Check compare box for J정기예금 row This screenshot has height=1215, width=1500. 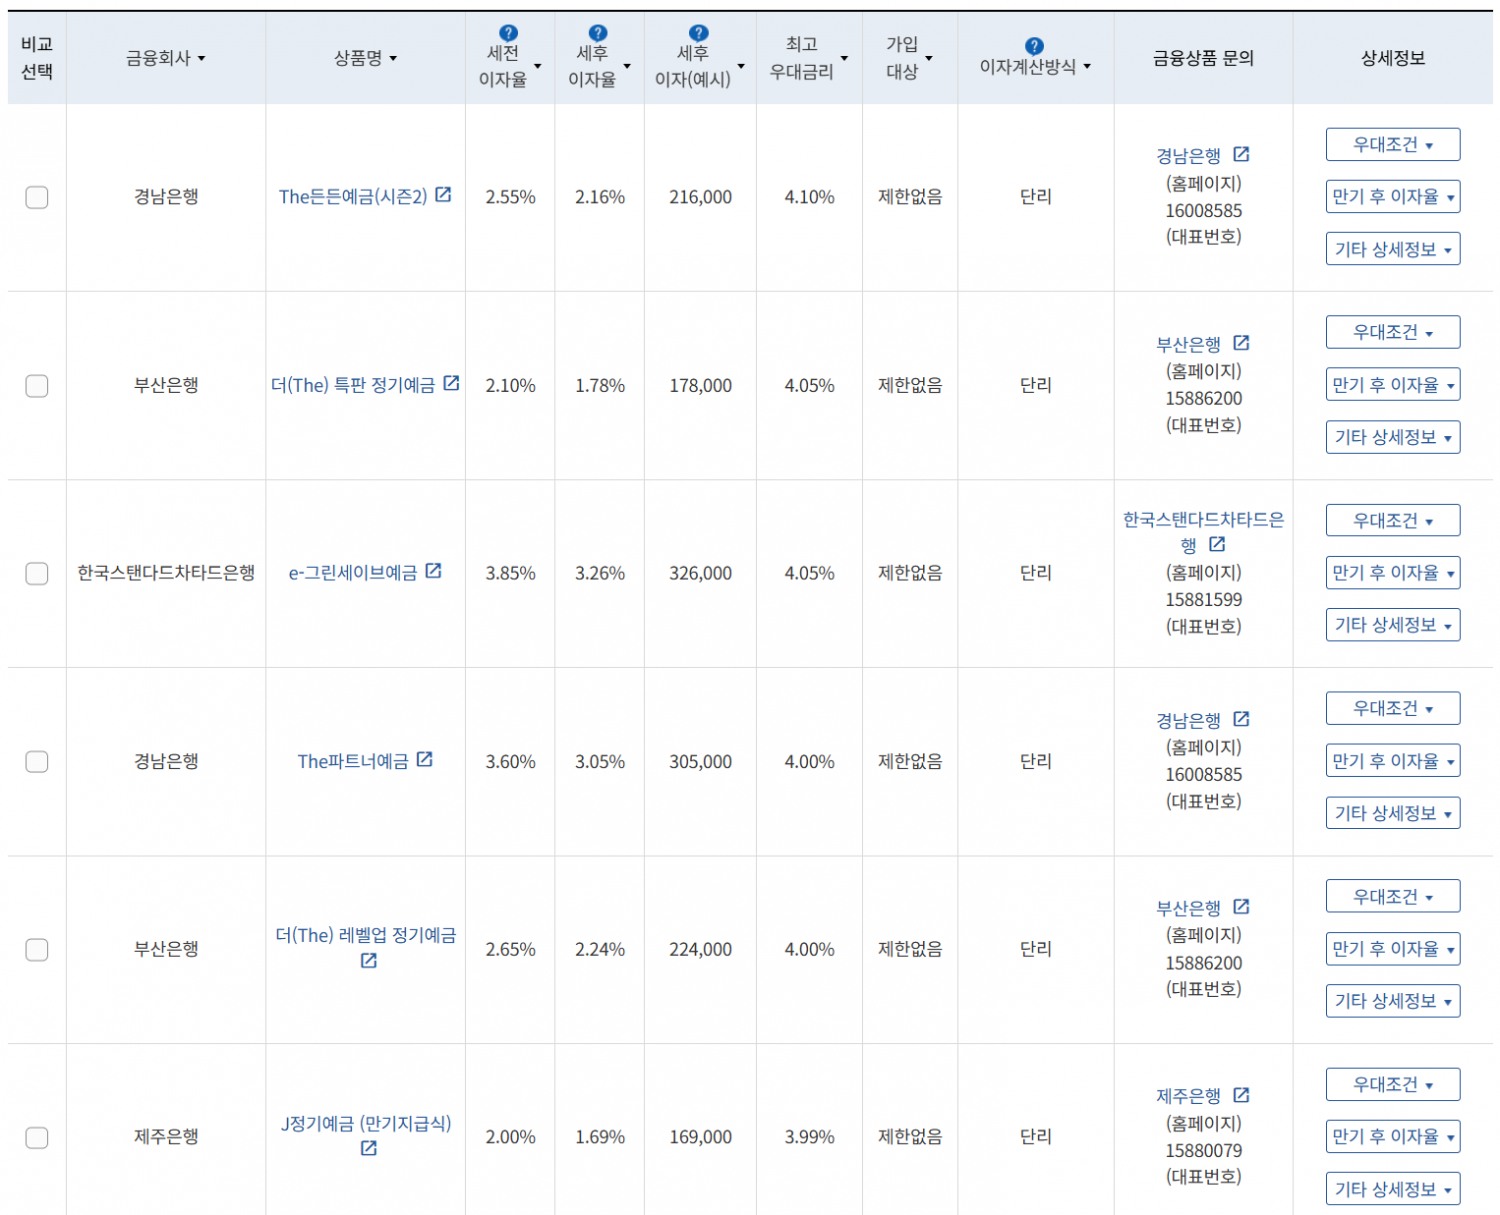pyautogui.click(x=37, y=1137)
